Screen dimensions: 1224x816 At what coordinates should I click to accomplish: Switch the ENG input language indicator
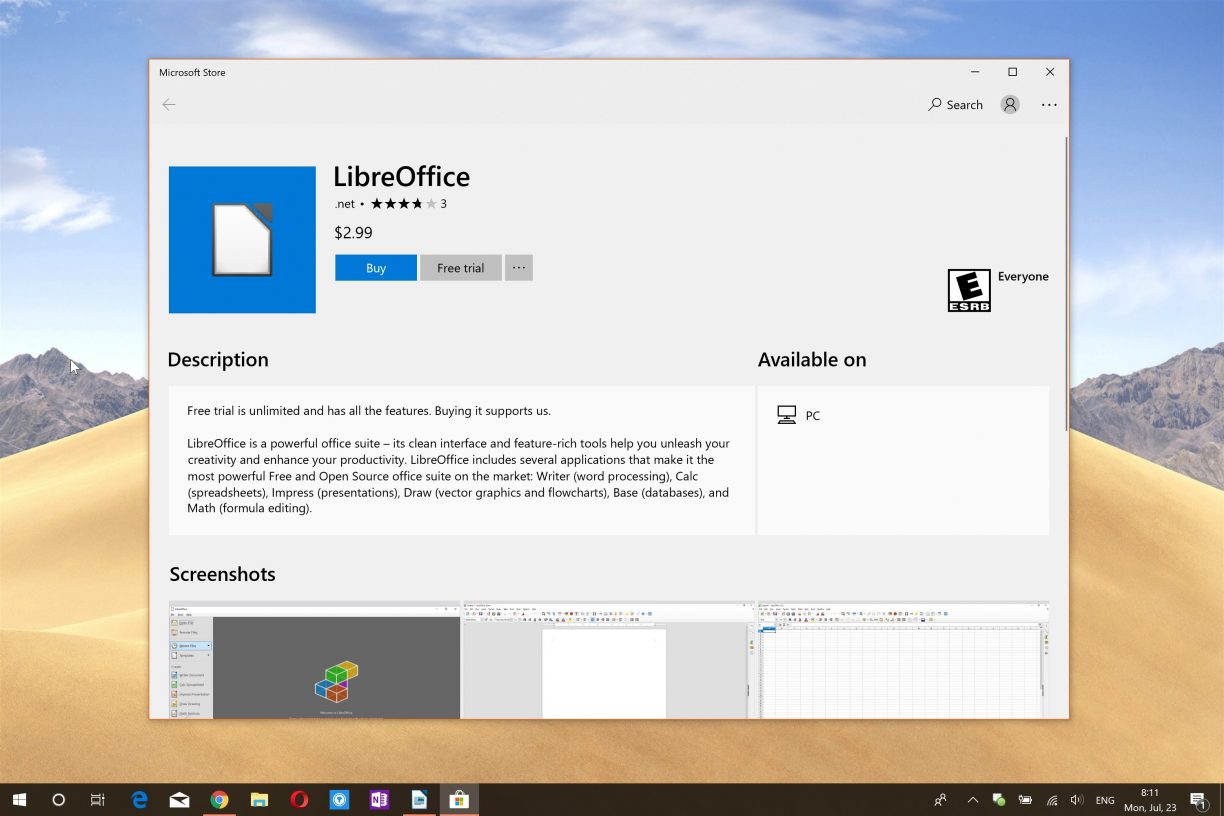point(1105,800)
